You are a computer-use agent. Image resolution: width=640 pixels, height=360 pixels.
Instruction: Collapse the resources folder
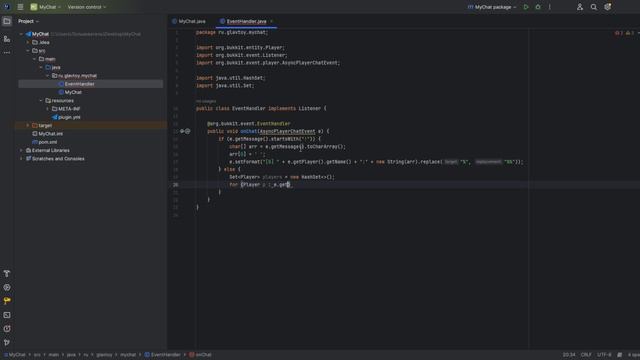(x=41, y=101)
